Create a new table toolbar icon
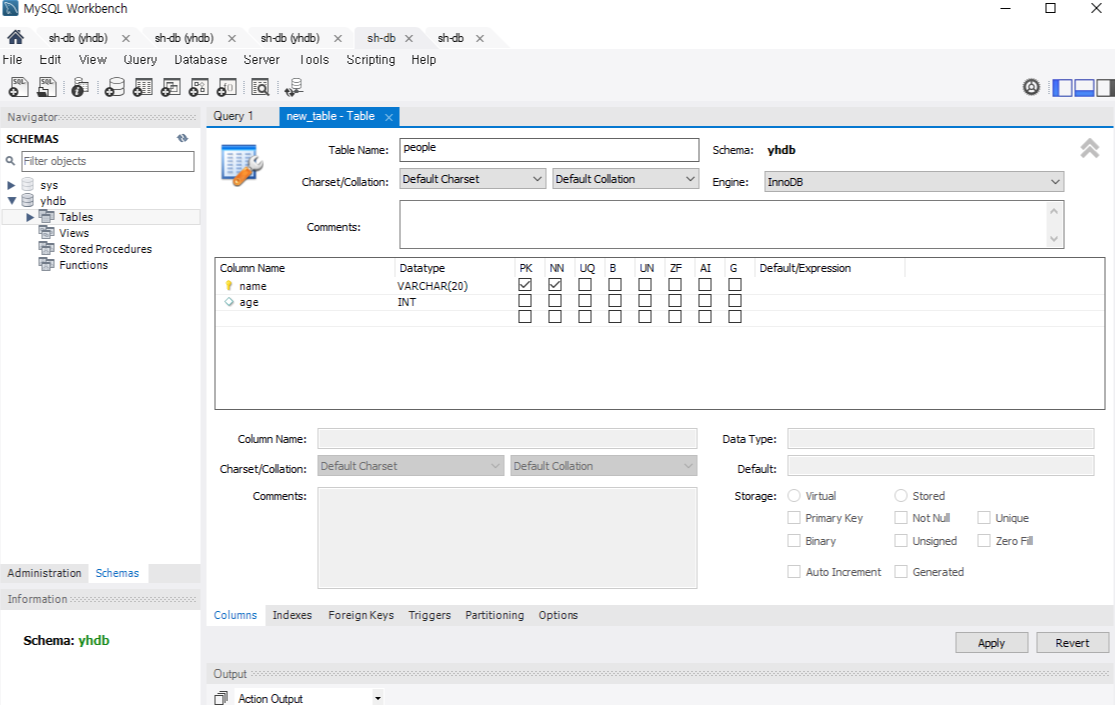 143,87
